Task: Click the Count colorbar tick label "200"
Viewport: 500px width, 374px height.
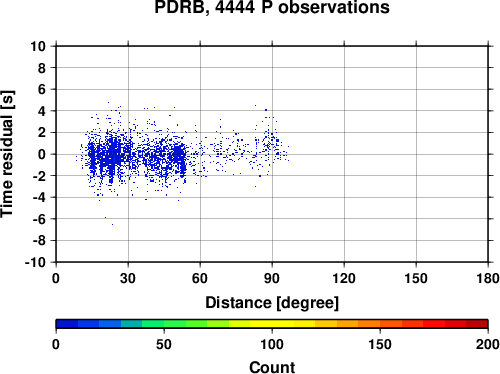Action: [488, 344]
